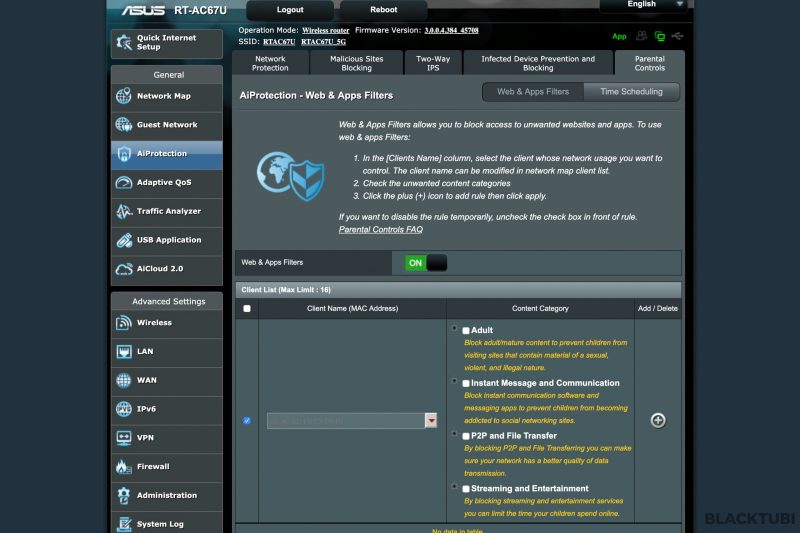800x533 pixels.
Task: Check Streaming and Entertainment category
Action: [x=466, y=489]
